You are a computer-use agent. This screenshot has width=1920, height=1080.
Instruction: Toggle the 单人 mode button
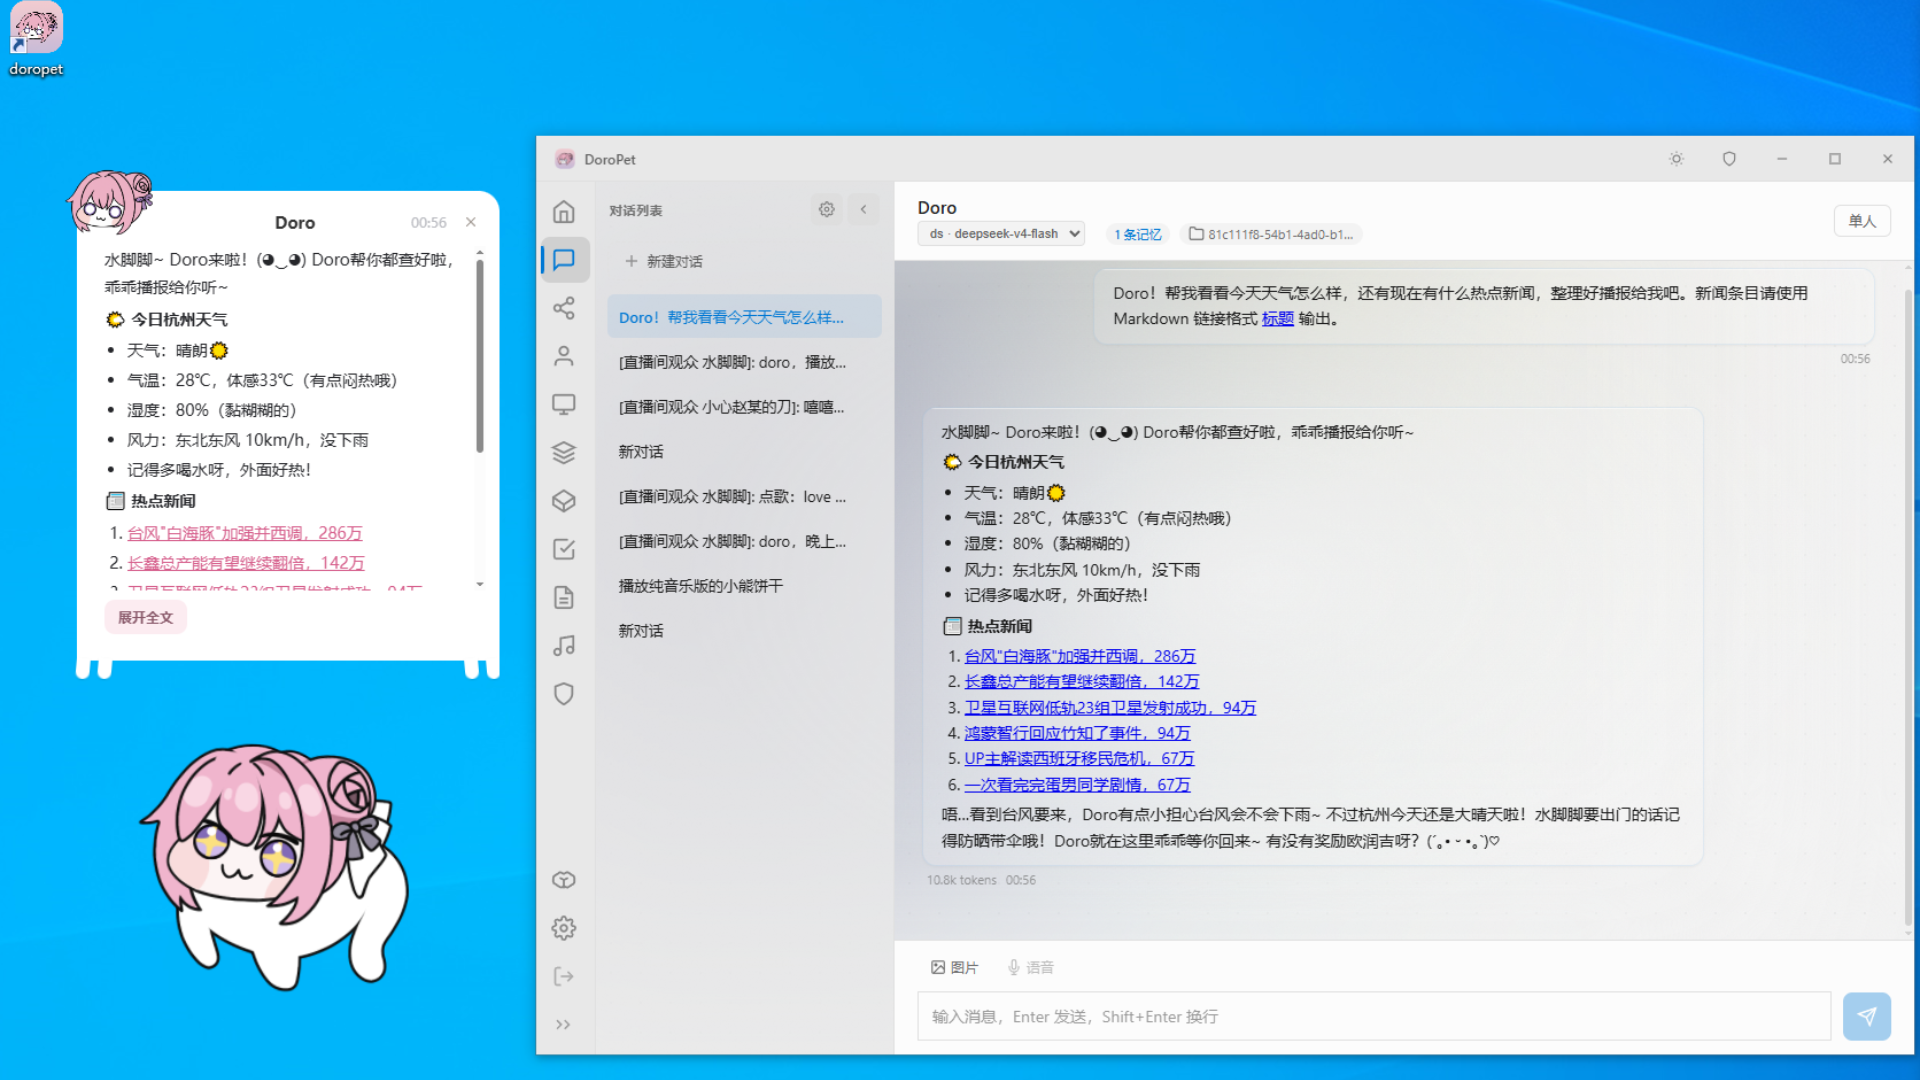pyautogui.click(x=1862, y=221)
